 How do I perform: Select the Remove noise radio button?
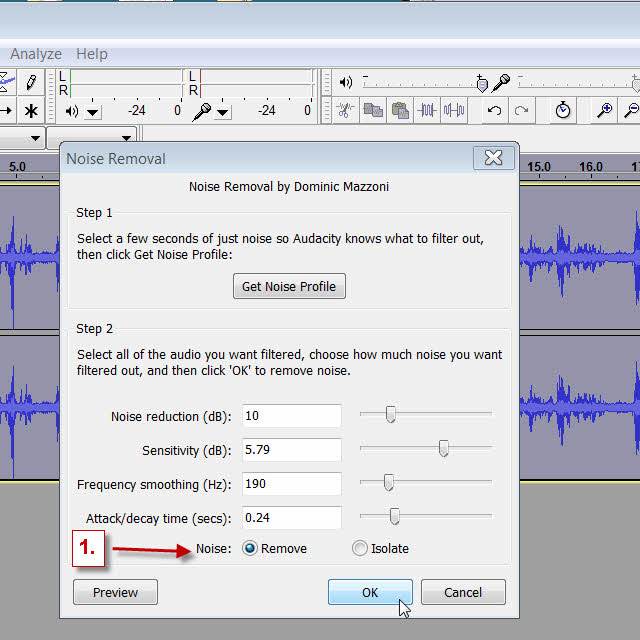pyautogui.click(x=250, y=548)
